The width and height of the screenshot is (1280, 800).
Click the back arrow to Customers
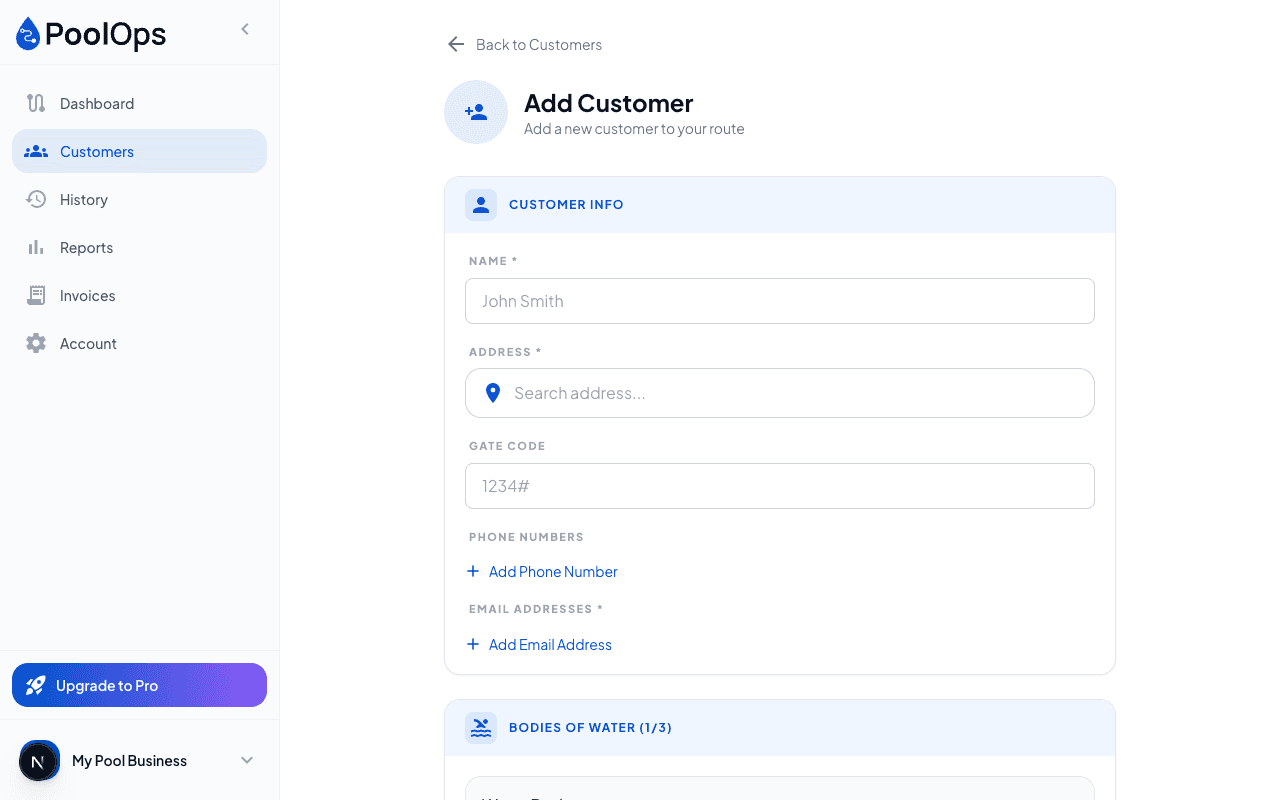tap(456, 44)
